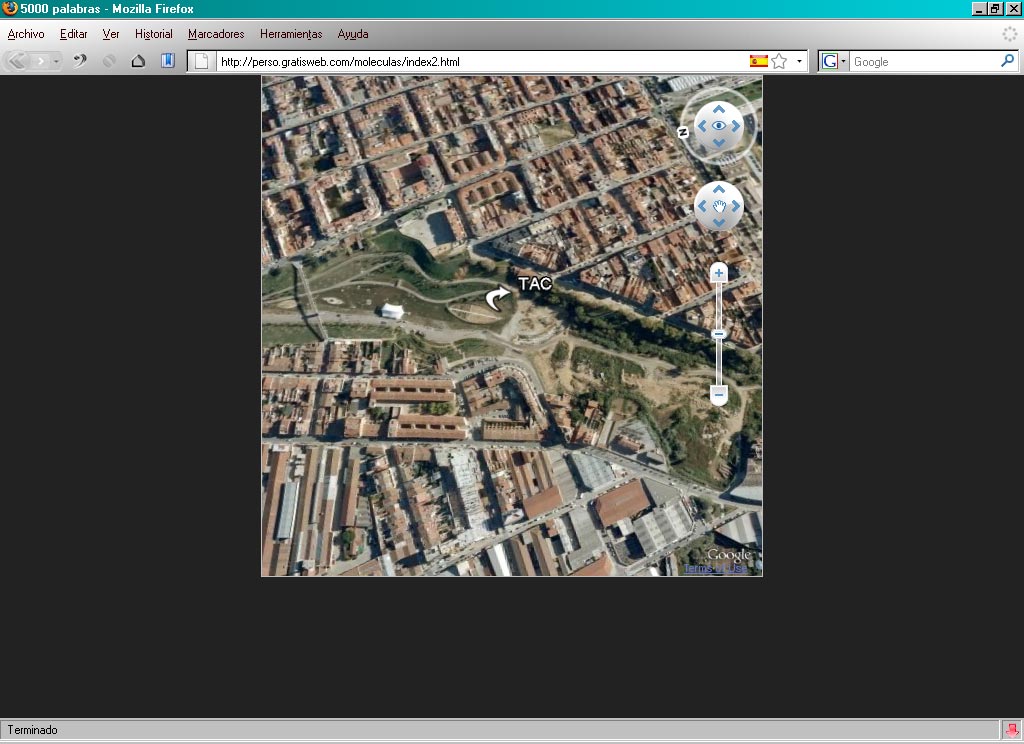Viewport: 1024px width, 744px height.
Task: Click the zoom slider handle
Action: (x=718, y=334)
